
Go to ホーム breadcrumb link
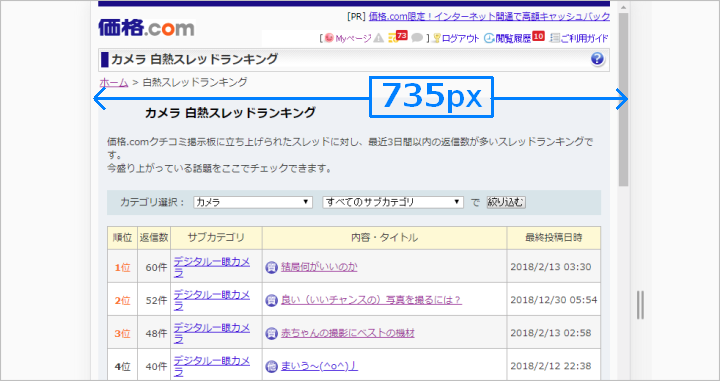(x=113, y=83)
